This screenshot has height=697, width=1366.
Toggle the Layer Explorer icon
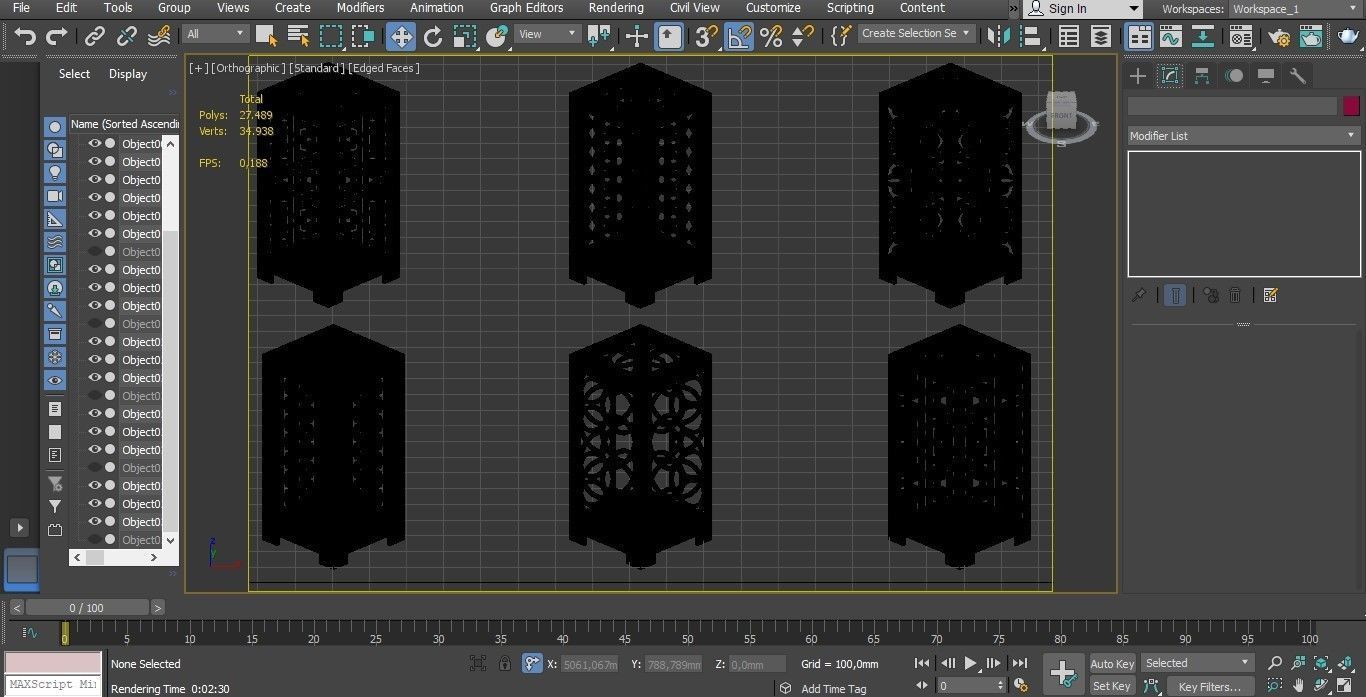click(1100, 37)
